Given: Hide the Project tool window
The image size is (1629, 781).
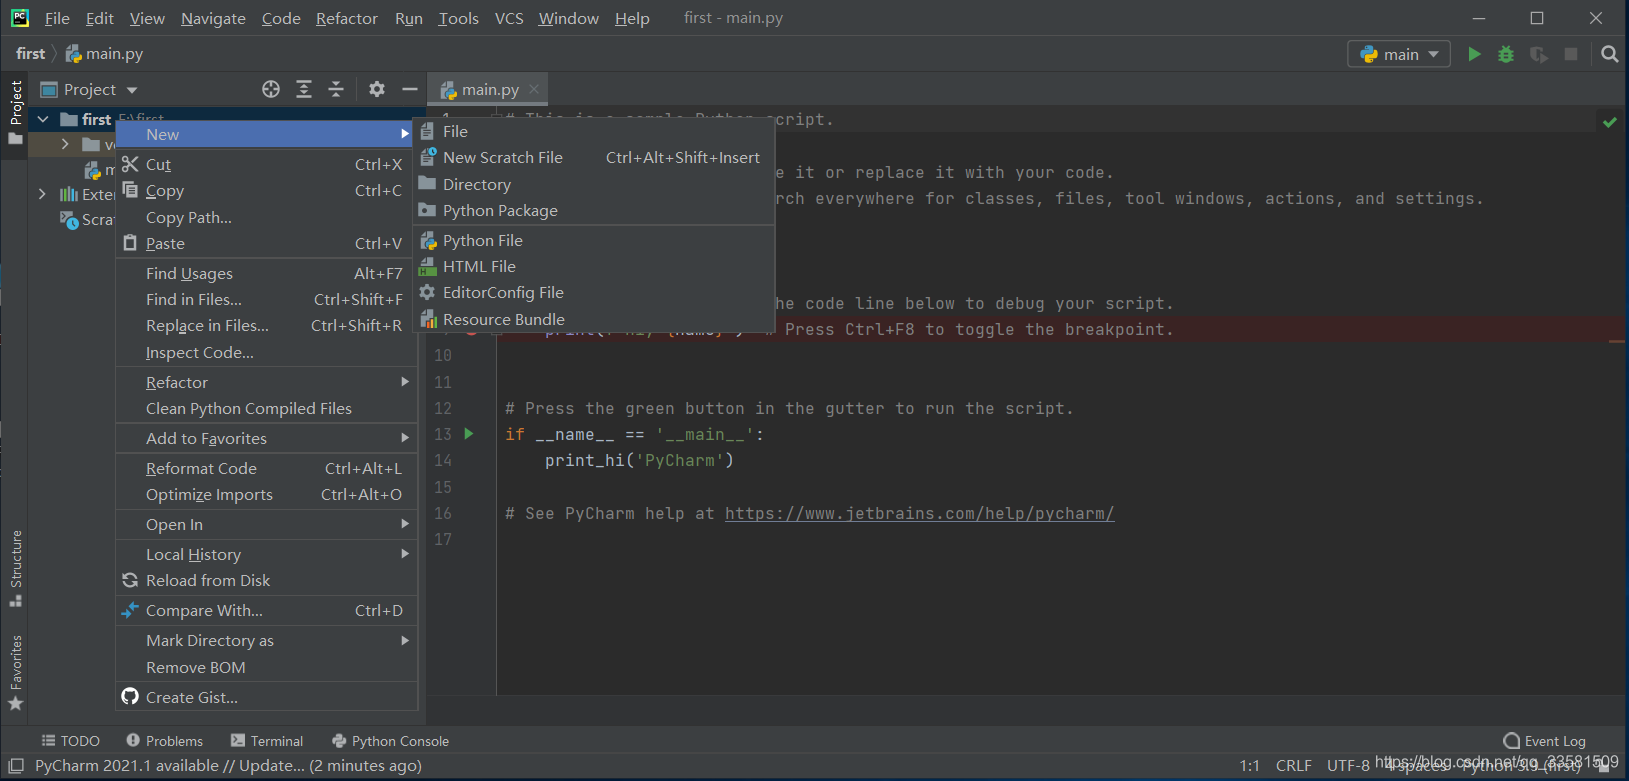Looking at the screenshot, I should pos(410,89).
